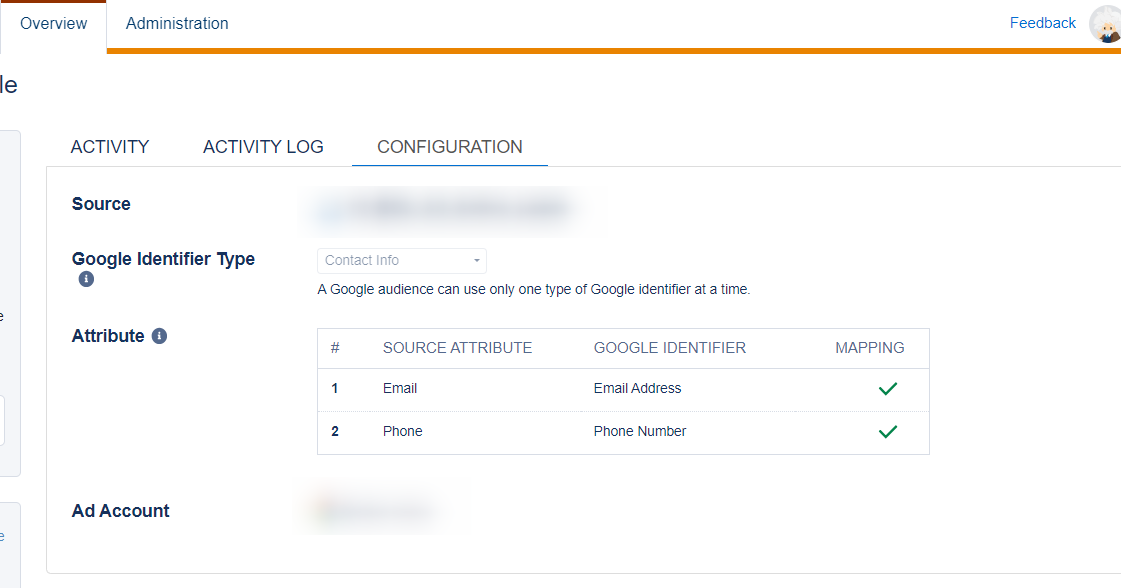Open the ACTIVITY LOG tab

(x=263, y=147)
